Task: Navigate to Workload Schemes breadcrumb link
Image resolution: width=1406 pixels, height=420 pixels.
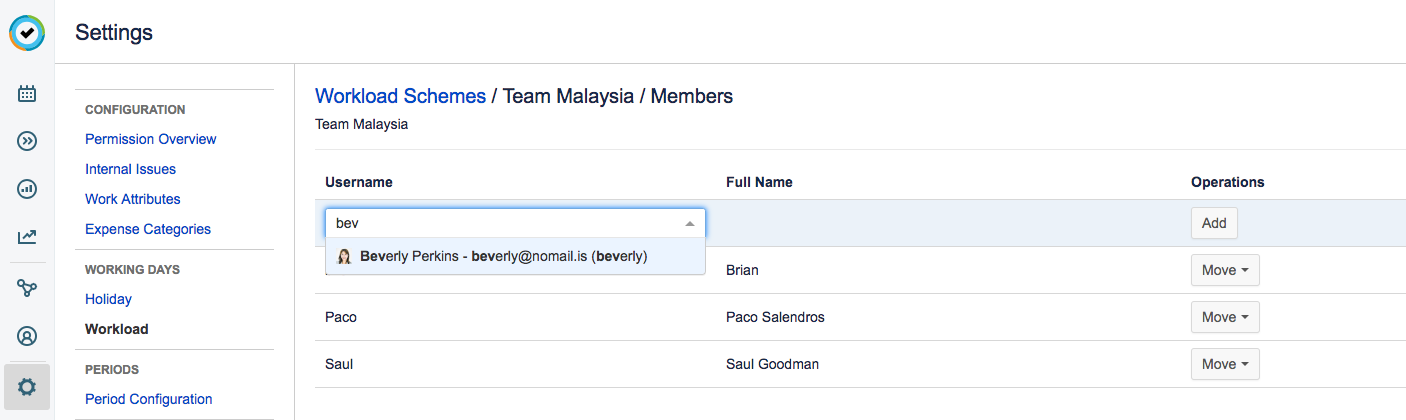Action: (x=400, y=96)
